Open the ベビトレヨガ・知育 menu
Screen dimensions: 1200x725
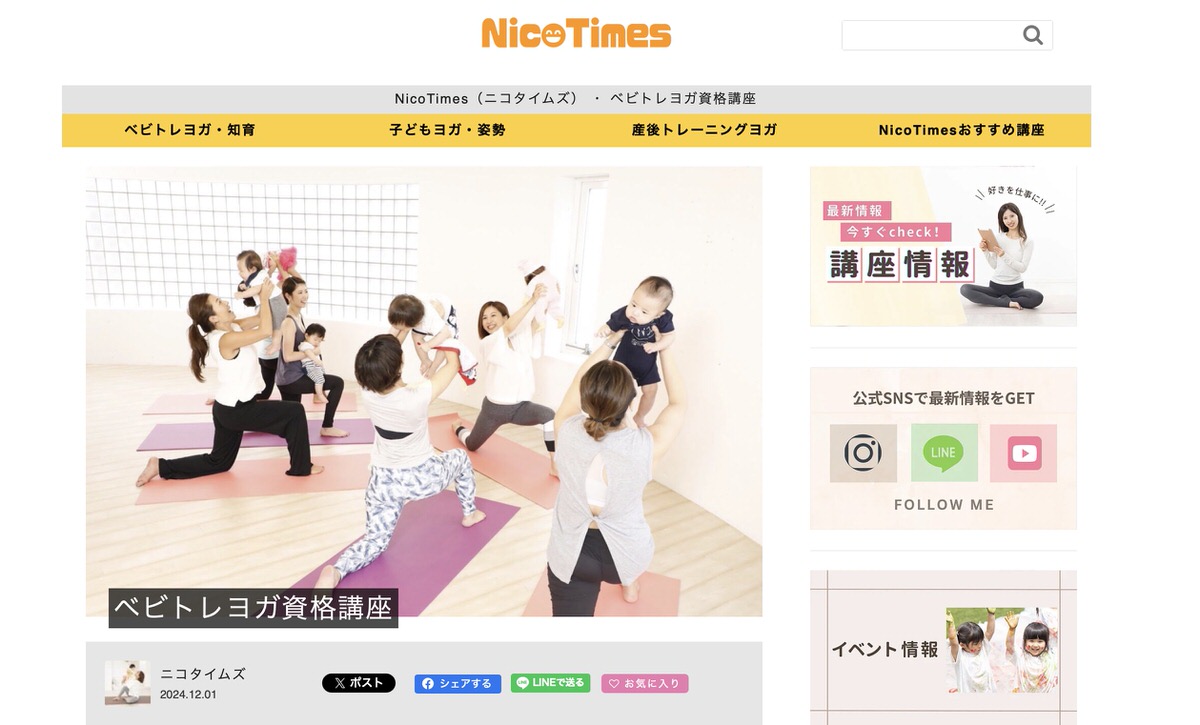[x=189, y=130]
